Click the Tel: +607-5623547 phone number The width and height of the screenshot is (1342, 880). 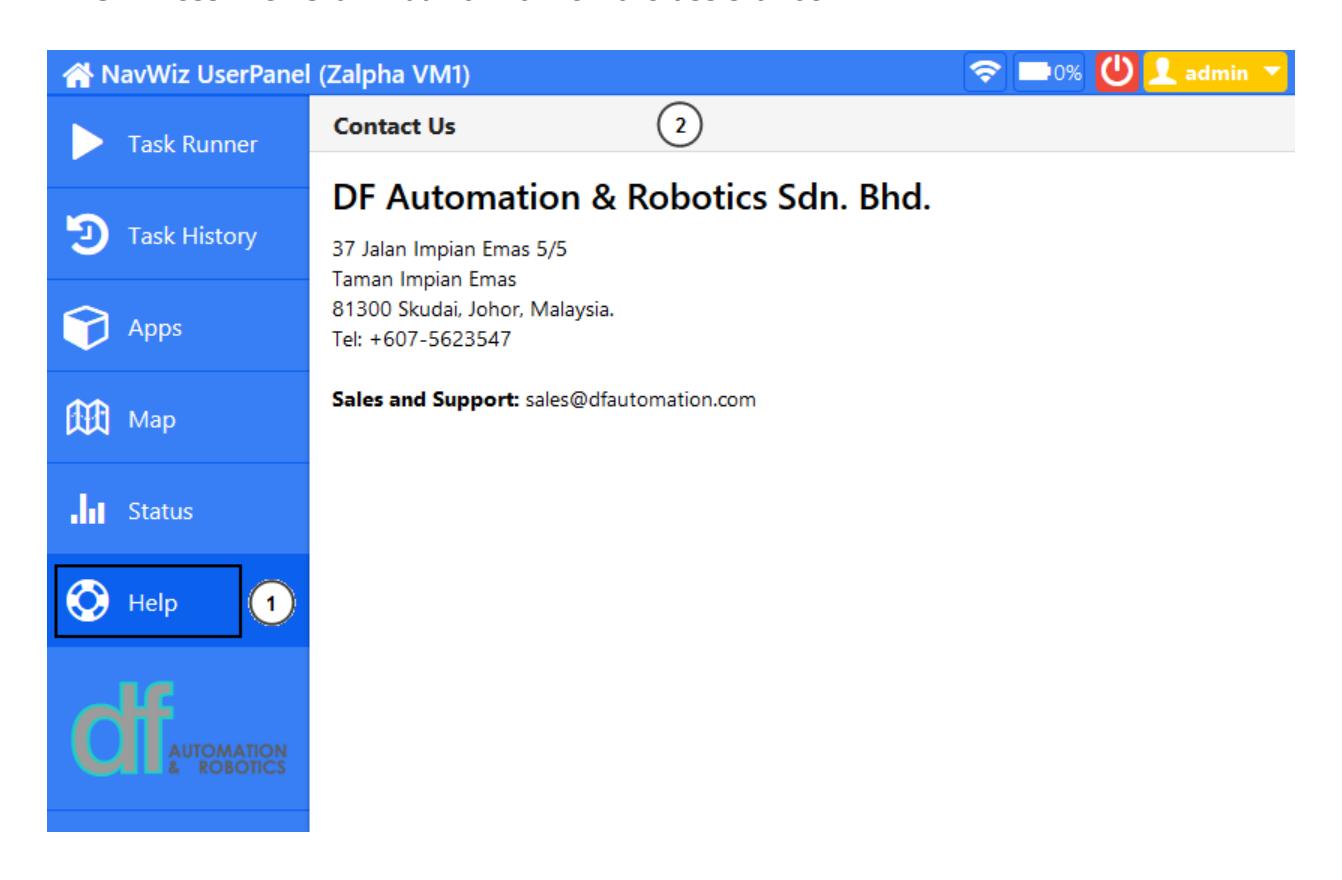pos(421,339)
